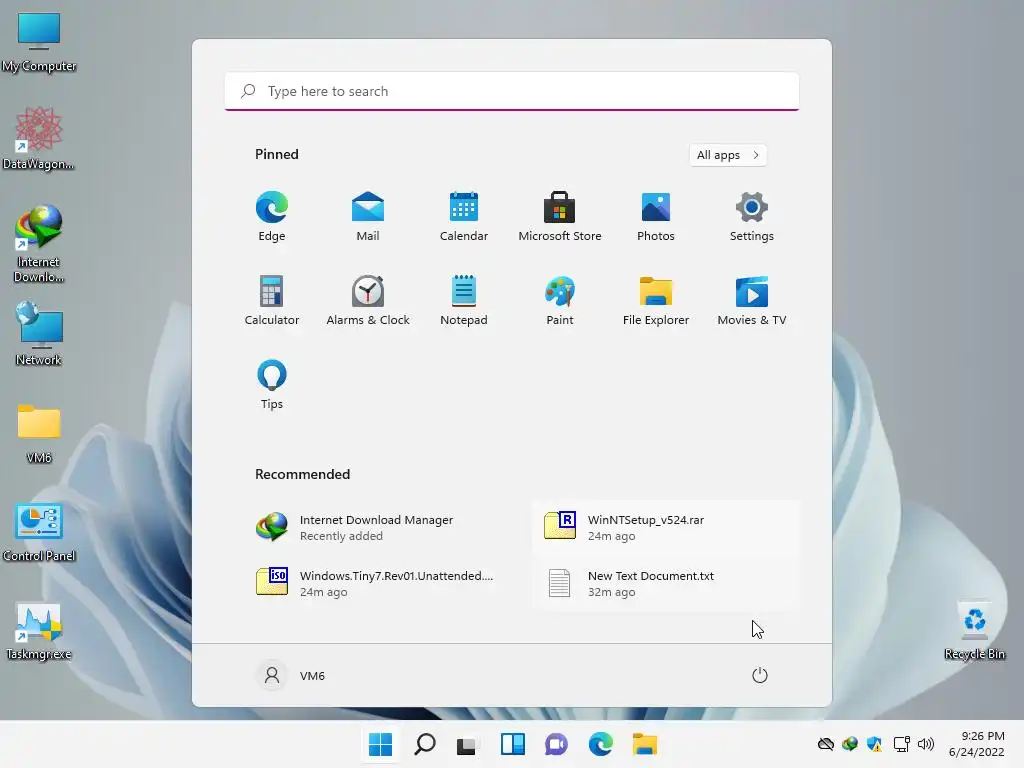
Task: Select Recycle Bin on desktop
Action: (x=974, y=631)
